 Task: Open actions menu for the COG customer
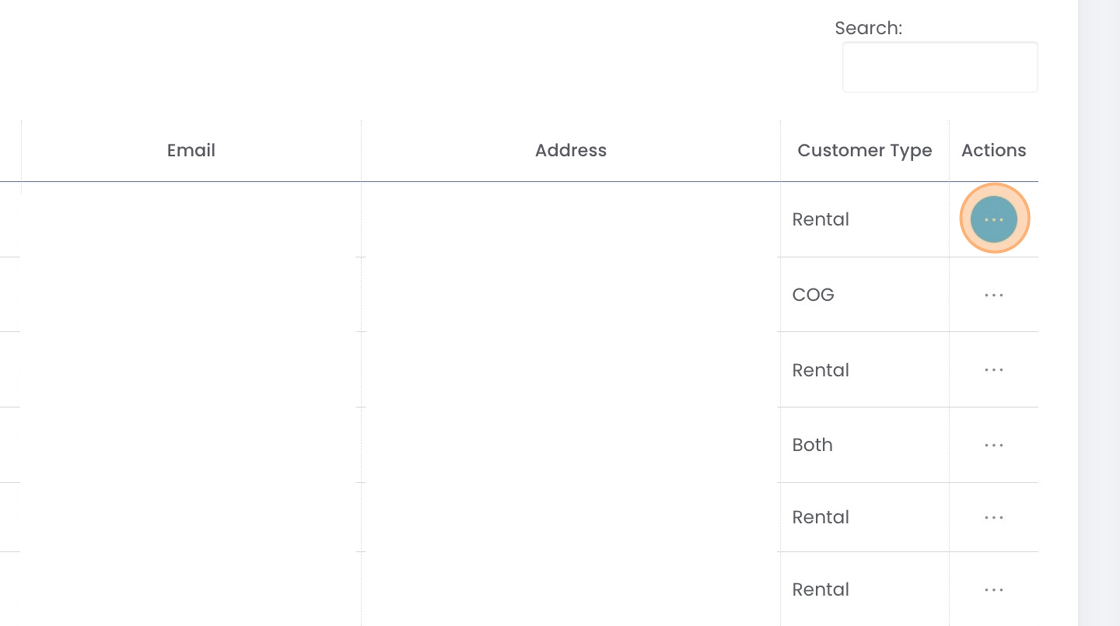[x=994, y=295]
